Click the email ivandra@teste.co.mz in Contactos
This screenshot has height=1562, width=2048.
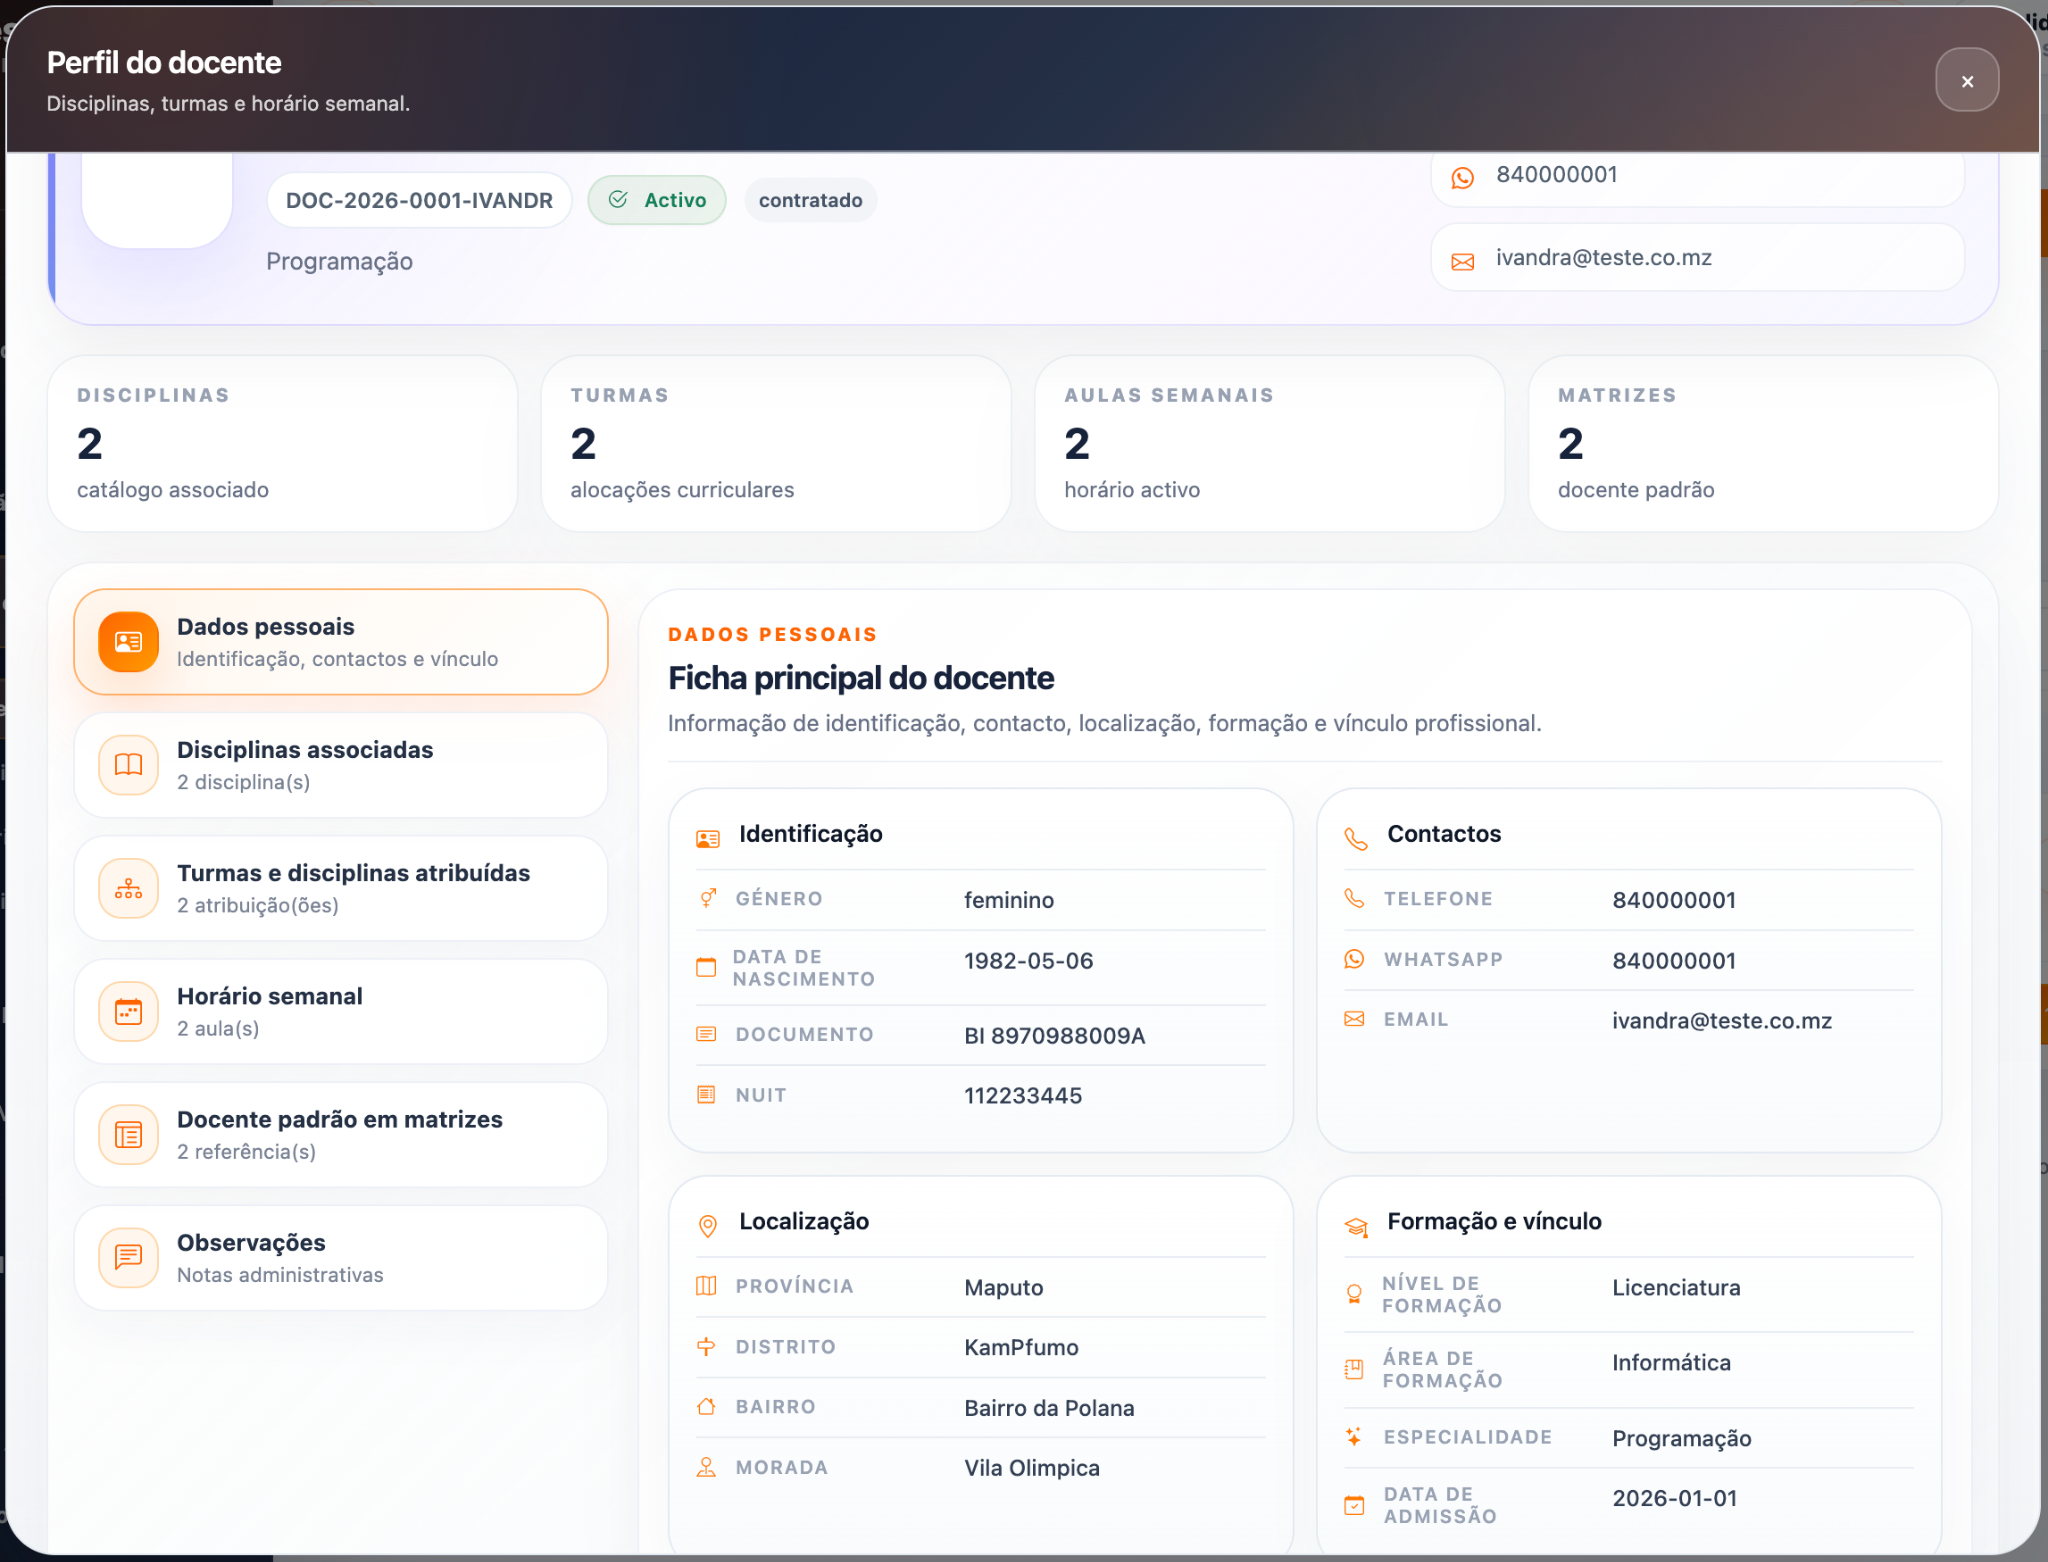[x=1721, y=1021]
